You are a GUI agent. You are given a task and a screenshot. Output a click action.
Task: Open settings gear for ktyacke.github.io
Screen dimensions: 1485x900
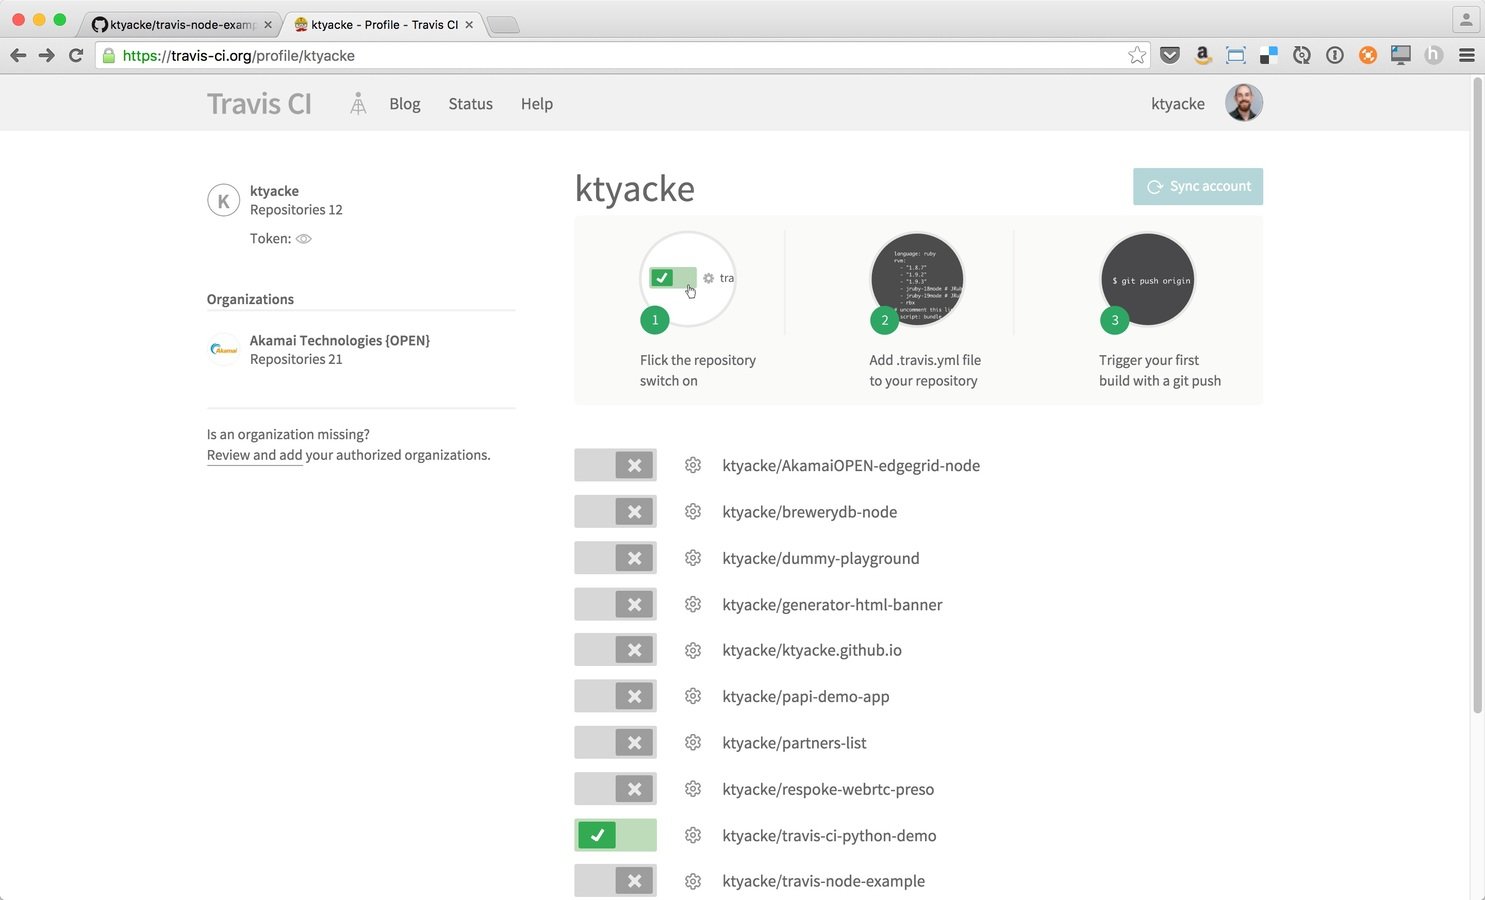point(693,650)
